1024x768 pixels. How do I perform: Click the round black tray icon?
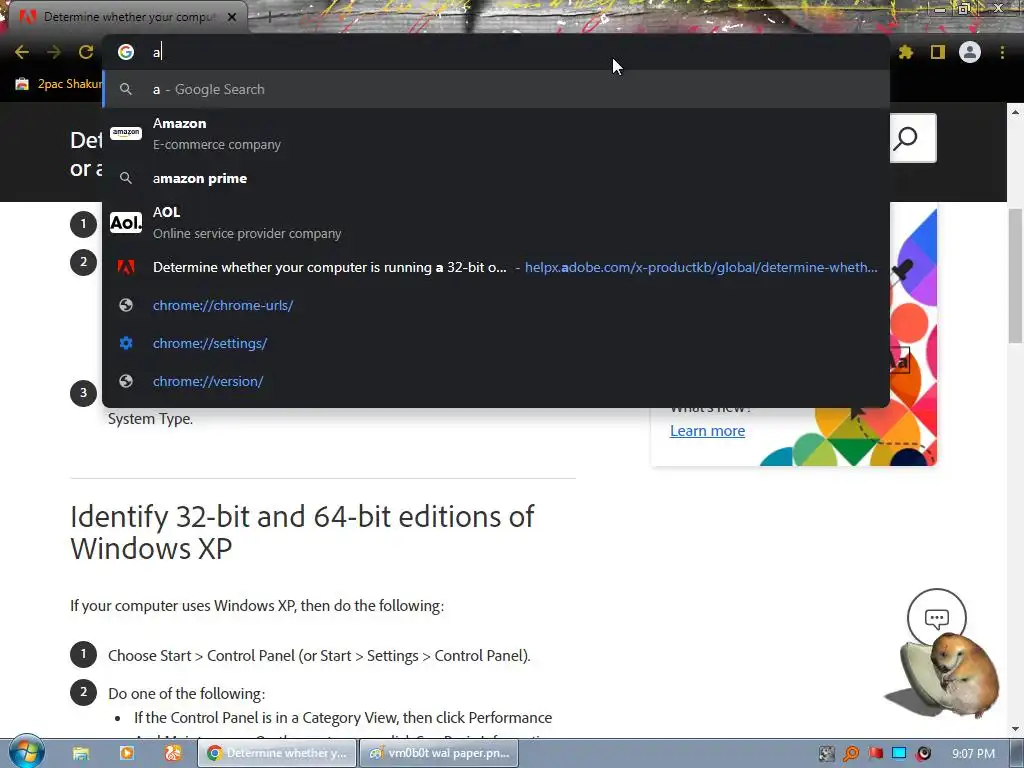point(923,754)
